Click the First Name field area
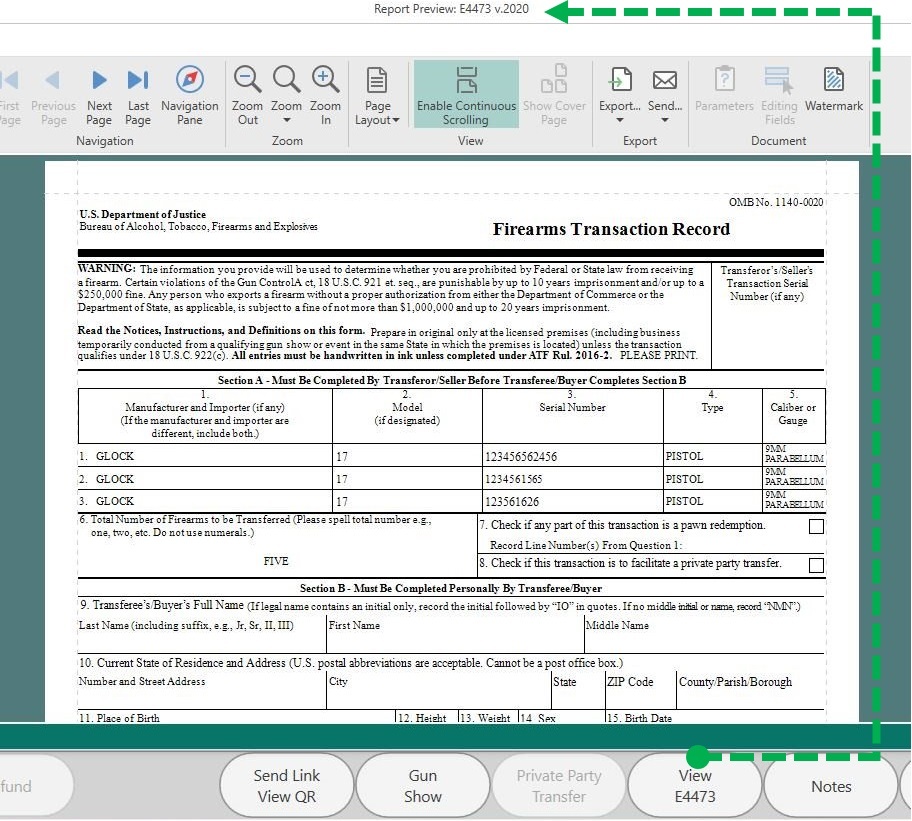912x821 pixels. click(455, 634)
